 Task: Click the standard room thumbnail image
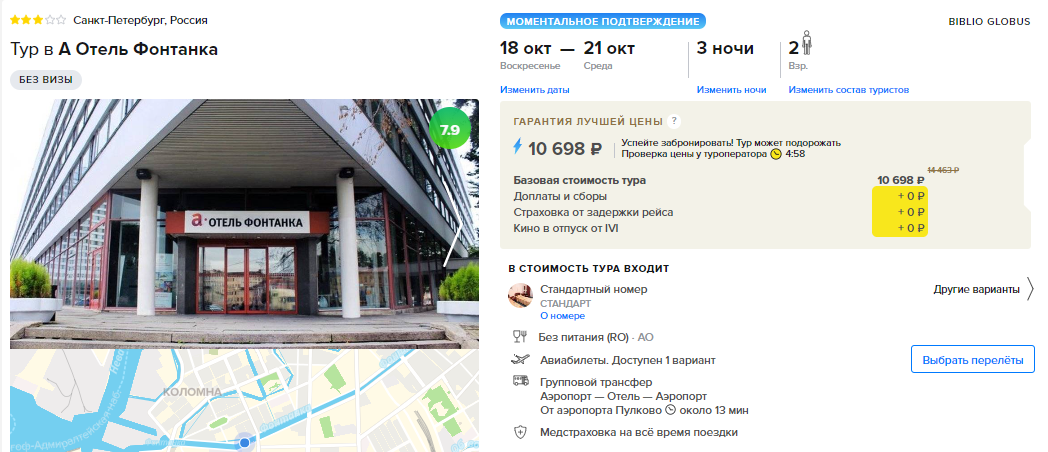[x=520, y=296]
